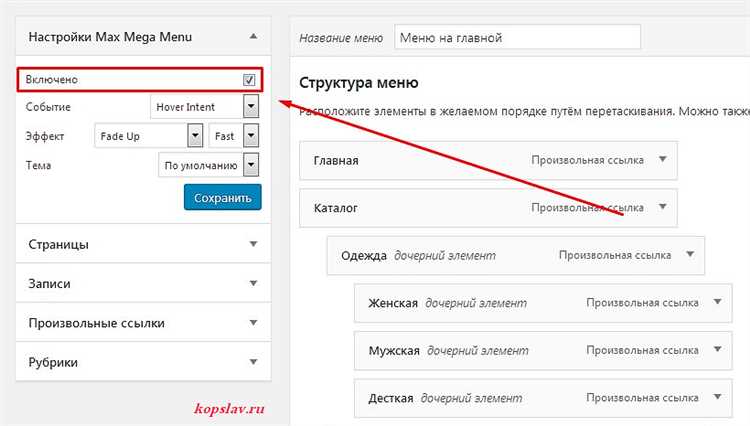This screenshot has width=750, height=426.
Task: Select the Мужская menu item title
Action: 394,350
